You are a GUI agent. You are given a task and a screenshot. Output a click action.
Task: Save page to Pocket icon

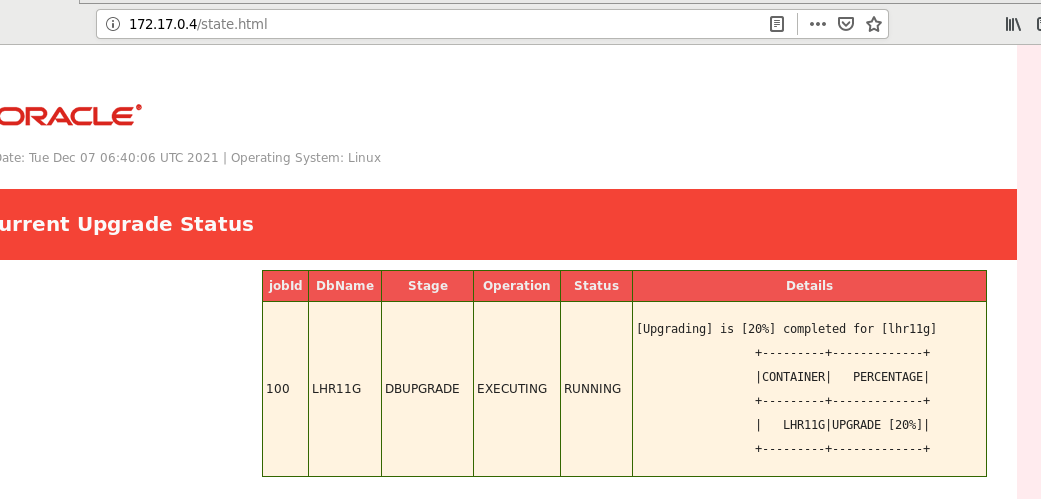[x=845, y=25]
